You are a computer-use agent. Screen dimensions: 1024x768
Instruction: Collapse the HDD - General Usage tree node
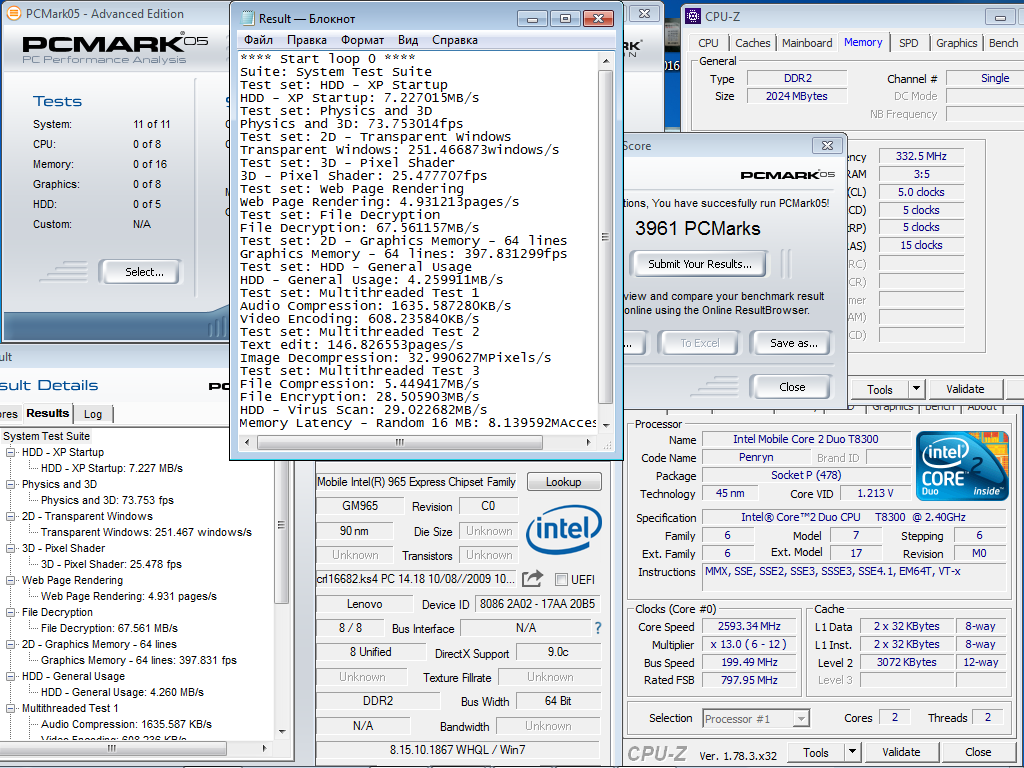[10, 676]
